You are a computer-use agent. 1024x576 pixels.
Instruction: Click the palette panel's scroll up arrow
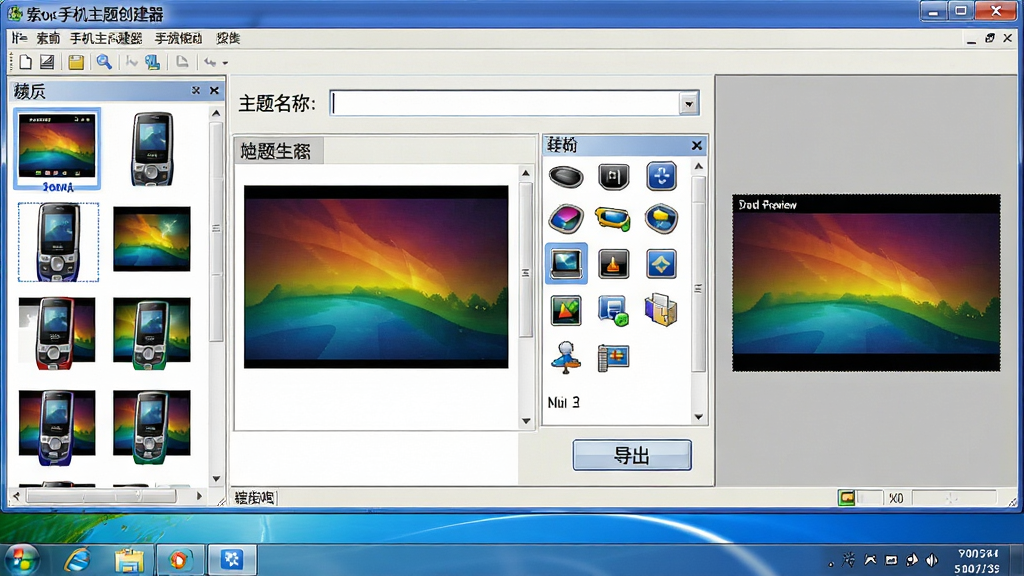pyautogui.click(x=698, y=167)
